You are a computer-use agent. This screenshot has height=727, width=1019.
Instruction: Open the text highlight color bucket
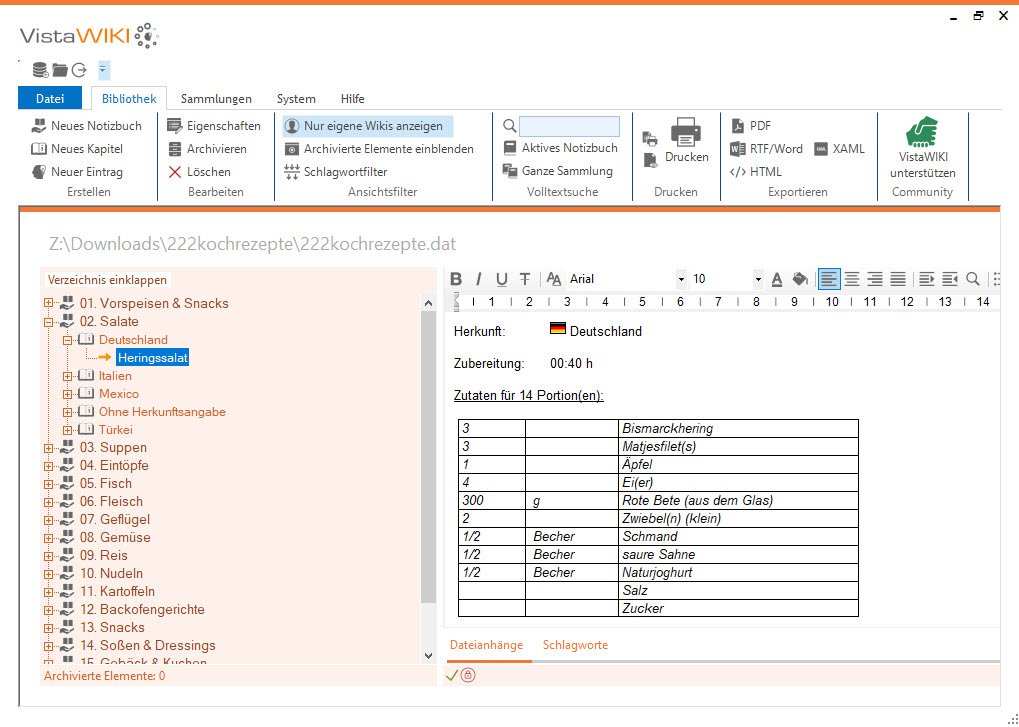tap(799, 279)
